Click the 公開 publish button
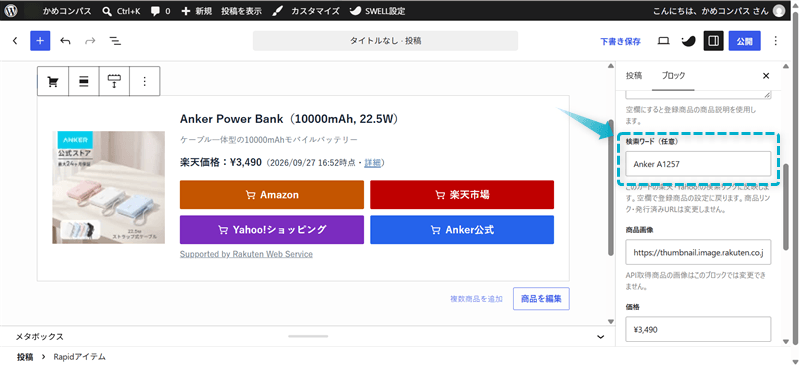This screenshot has width=800, height=366. pyautogui.click(x=744, y=41)
